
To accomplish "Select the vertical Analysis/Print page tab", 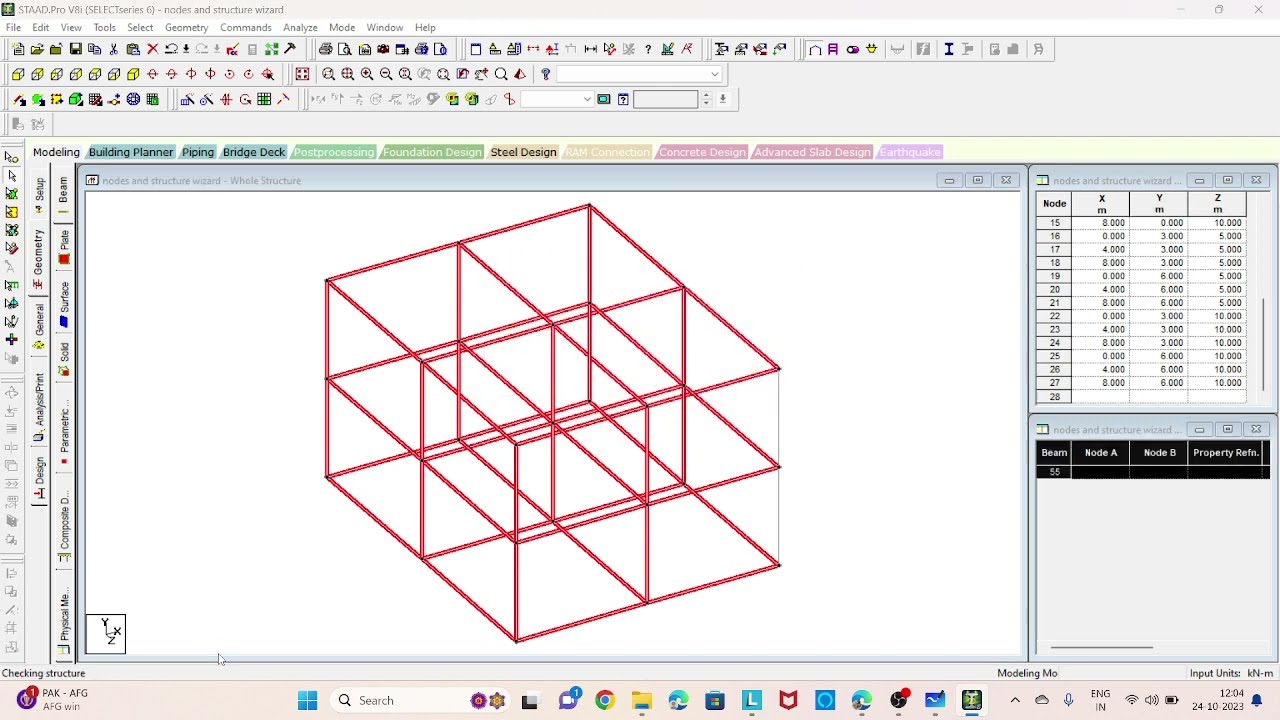I will (x=39, y=407).
